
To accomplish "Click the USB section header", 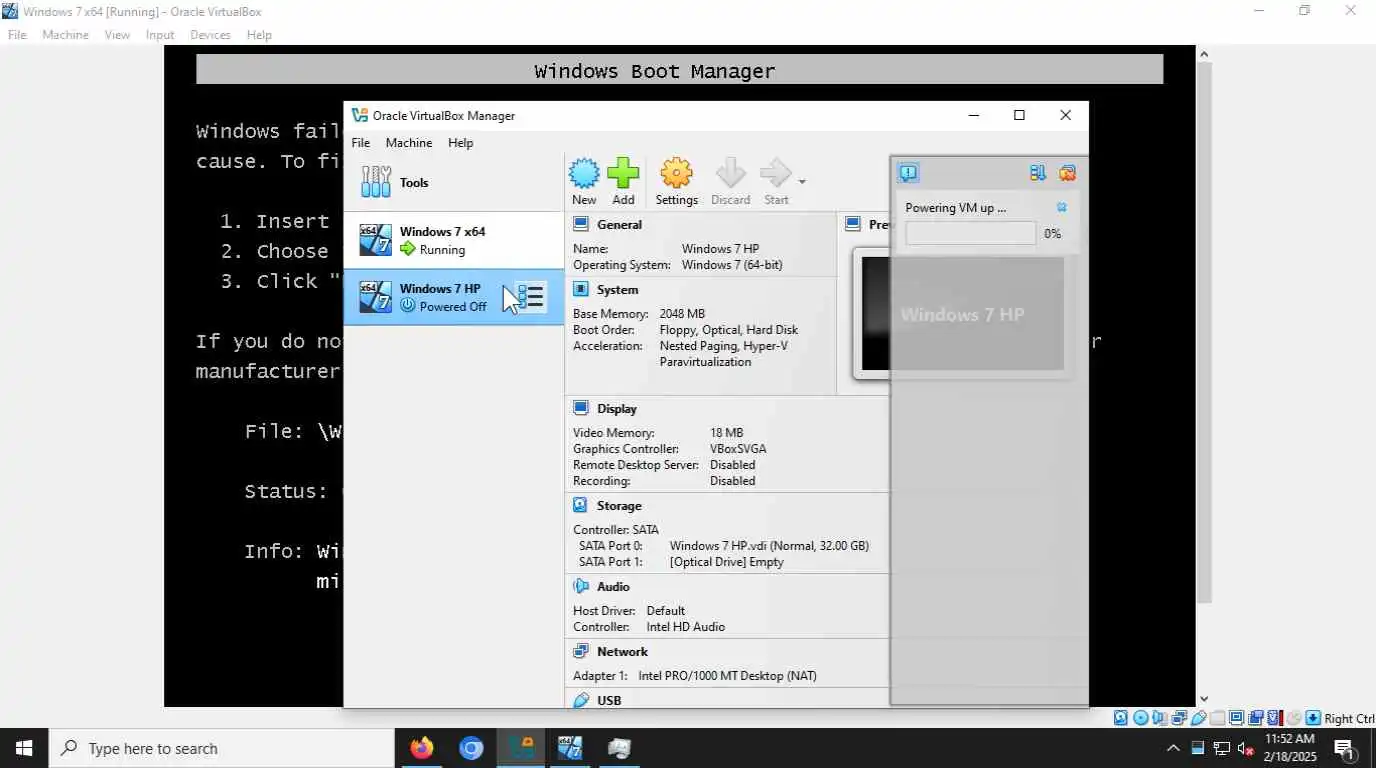I will point(609,701).
